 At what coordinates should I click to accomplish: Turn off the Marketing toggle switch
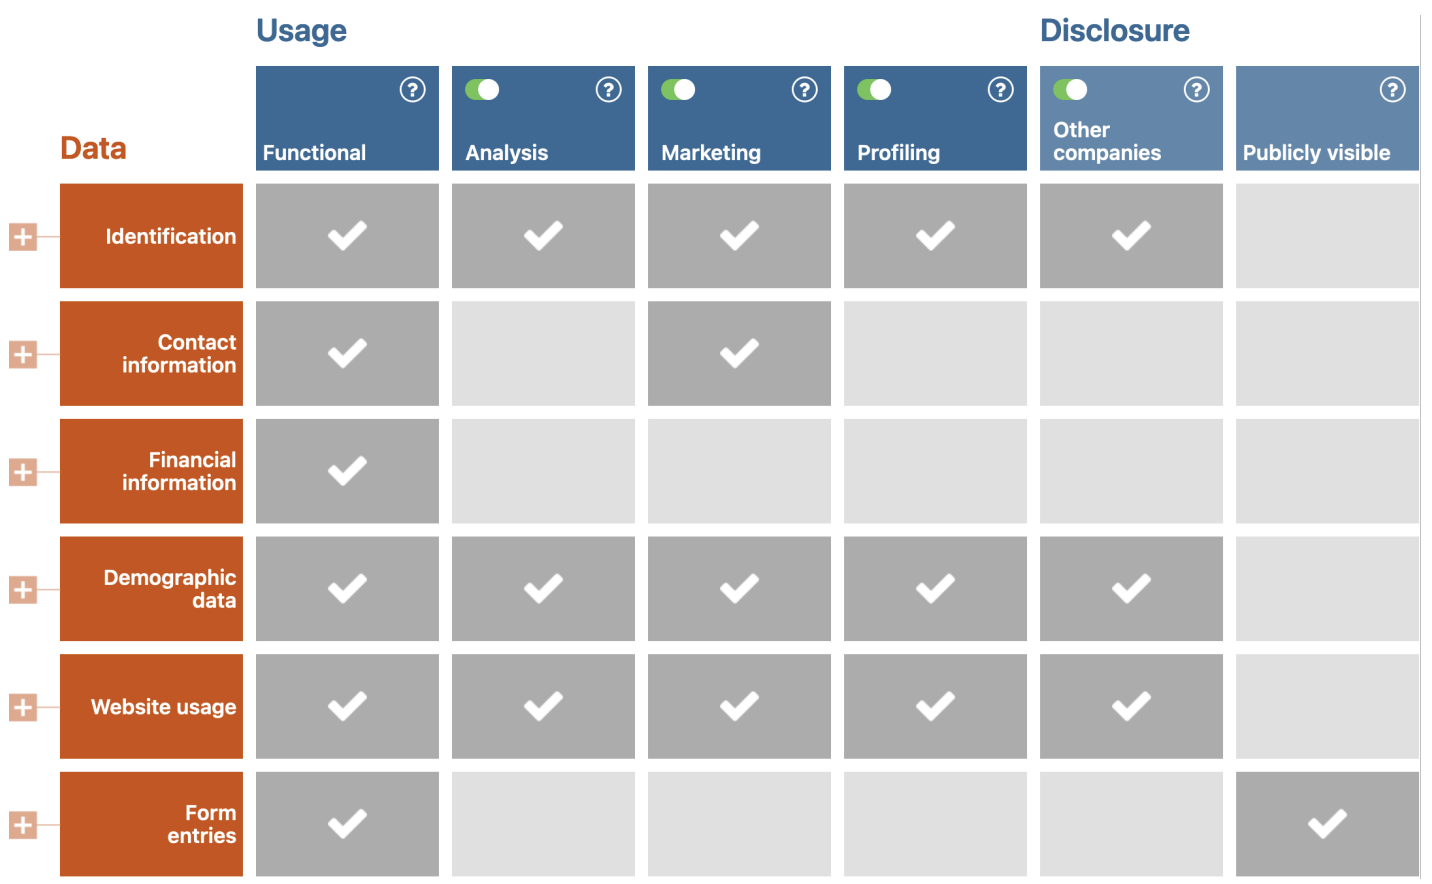678,90
